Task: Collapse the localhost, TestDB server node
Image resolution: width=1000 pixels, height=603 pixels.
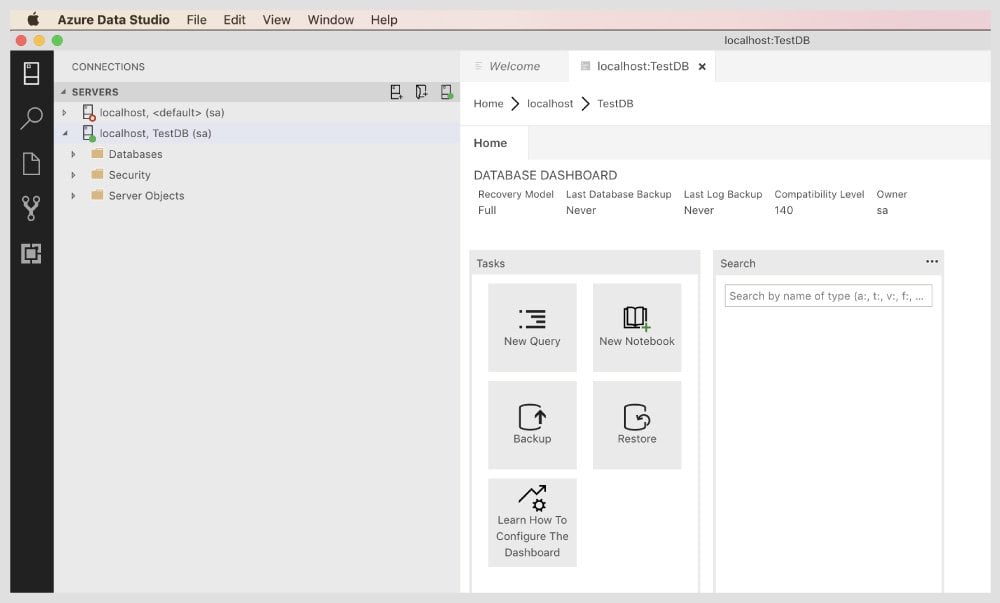Action: pyautogui.click(x=65, y=133)
